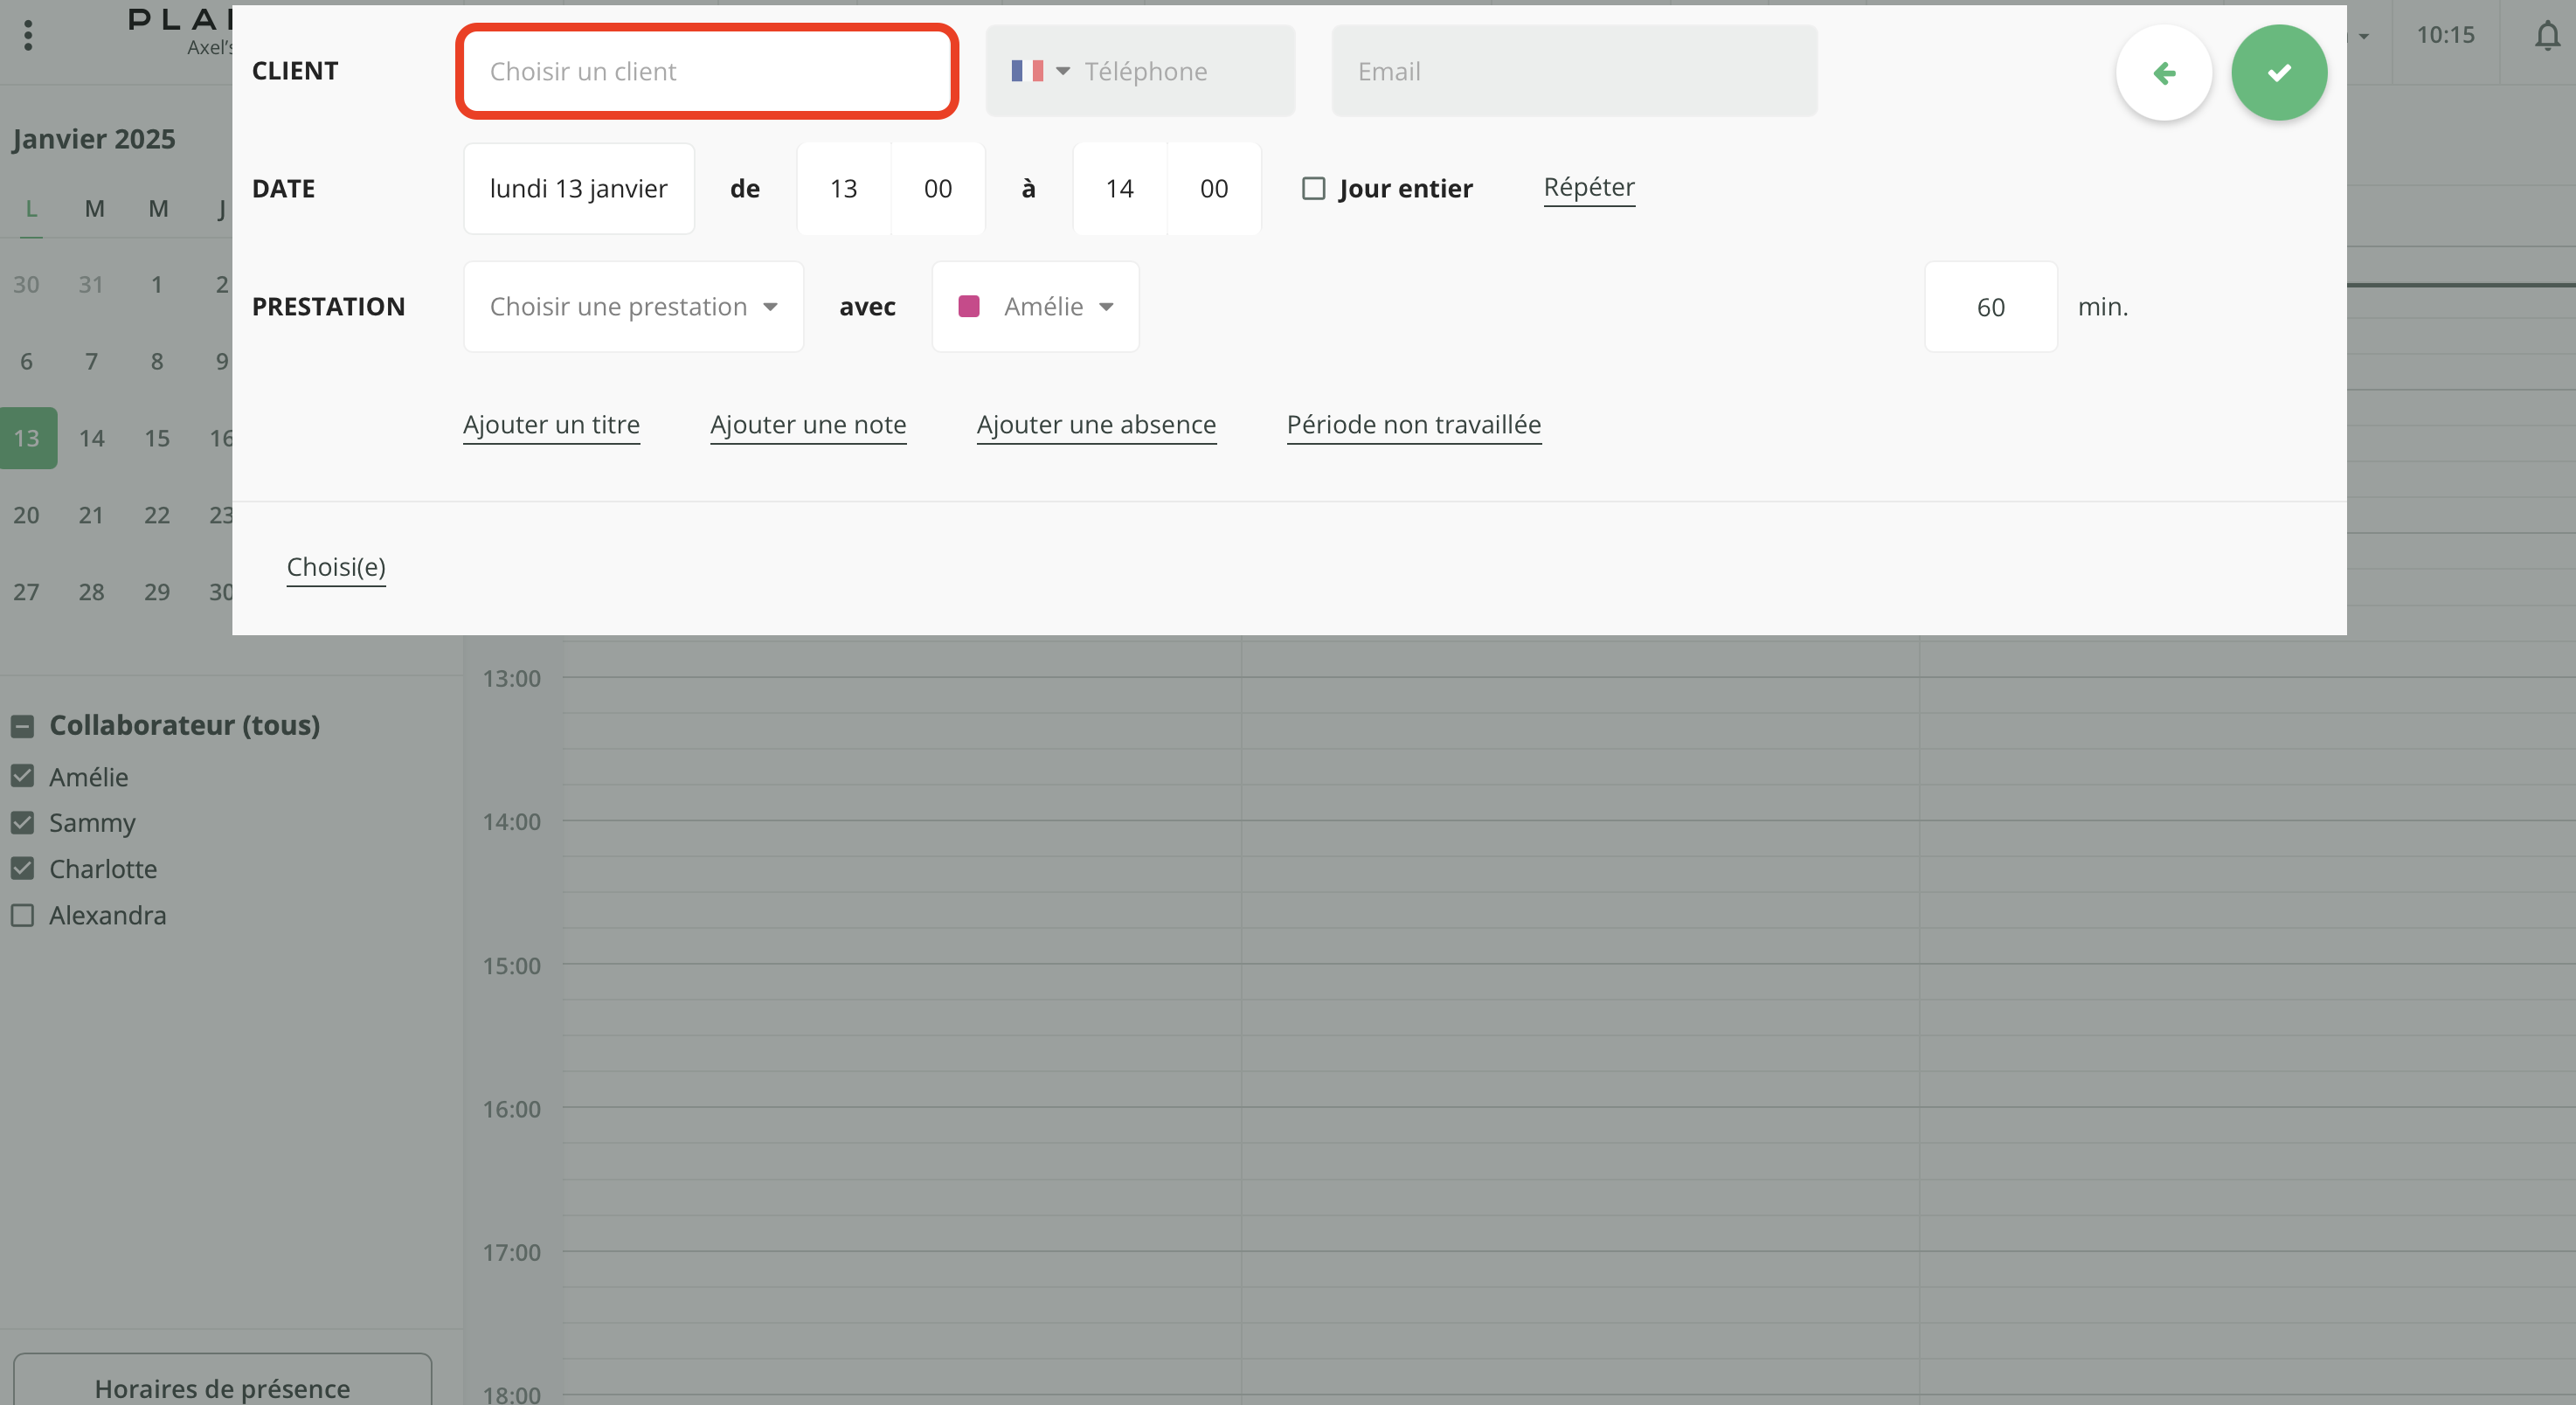Screen dimensions: 2576x1405
Task: Open the three-dot menu top left
Action: pos(28,35)
